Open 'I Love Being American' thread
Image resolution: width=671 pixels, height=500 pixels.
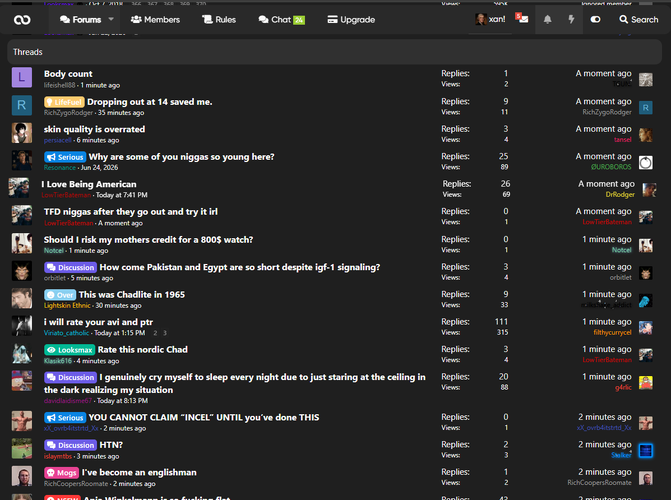click(x=89, y=184)
